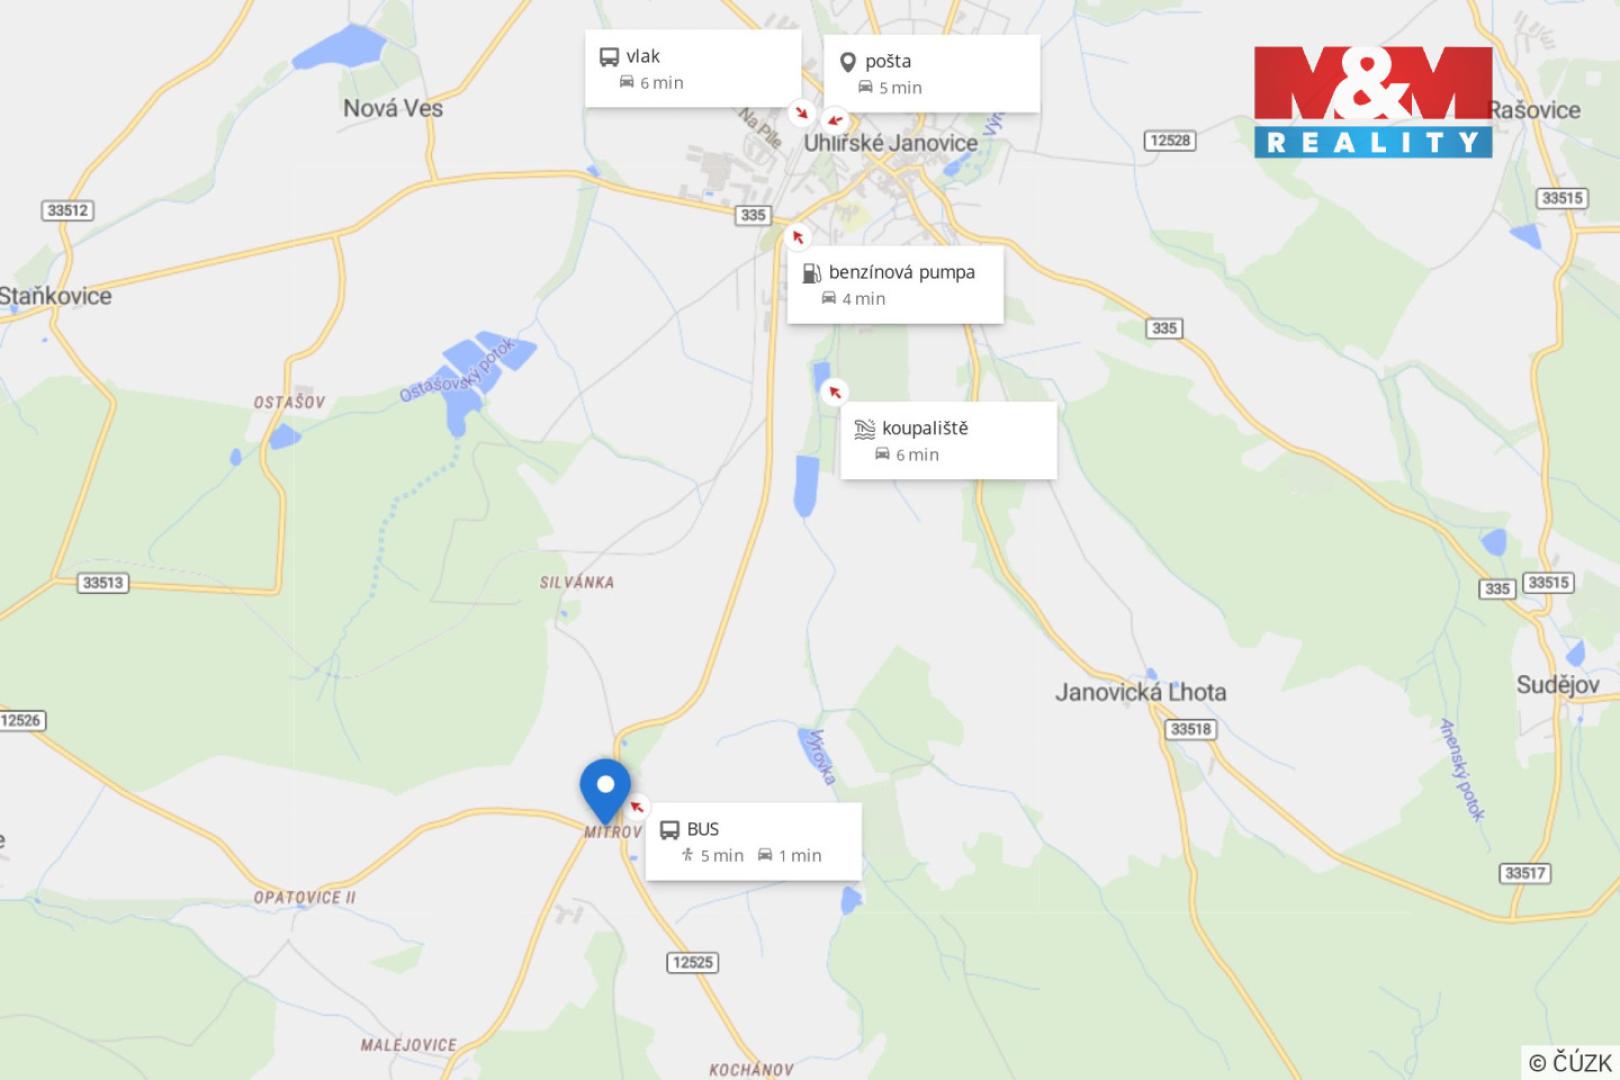Click the pin icon beside pošta
This screenshot has height=1080, width=1620.
[x=847, y=62]
